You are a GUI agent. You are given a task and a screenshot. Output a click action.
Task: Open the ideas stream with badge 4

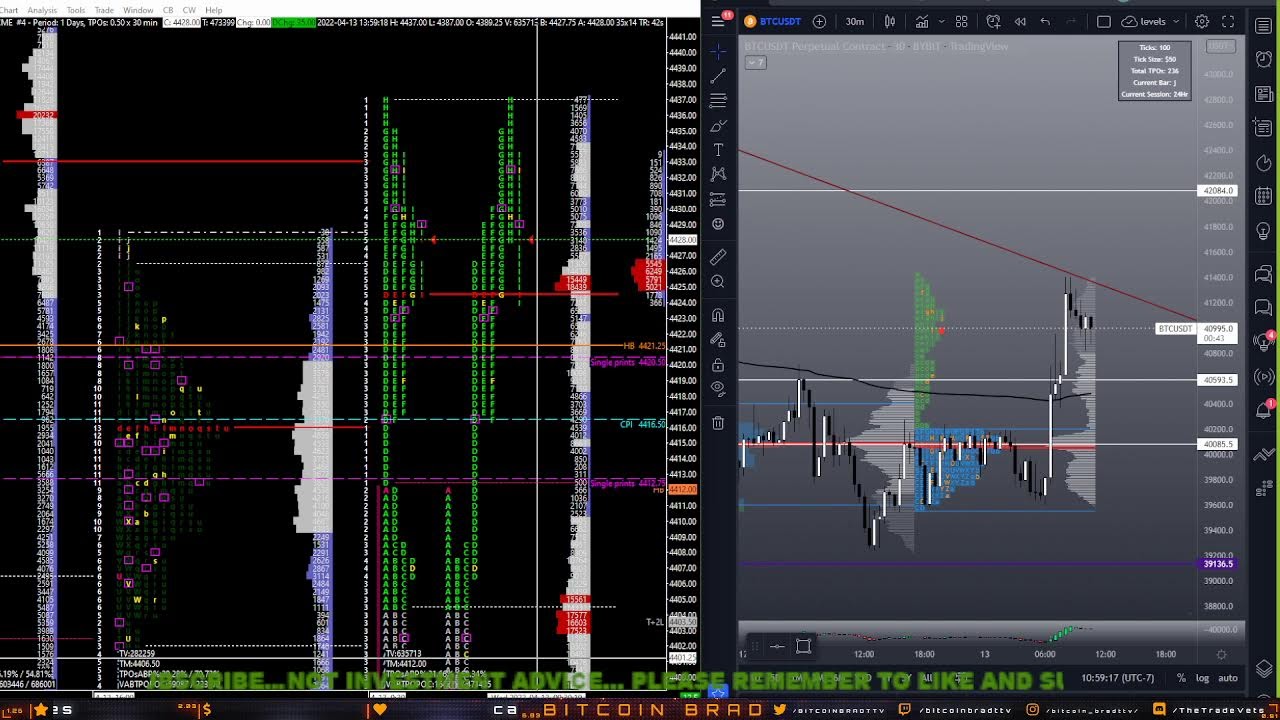coord(1263,340)
